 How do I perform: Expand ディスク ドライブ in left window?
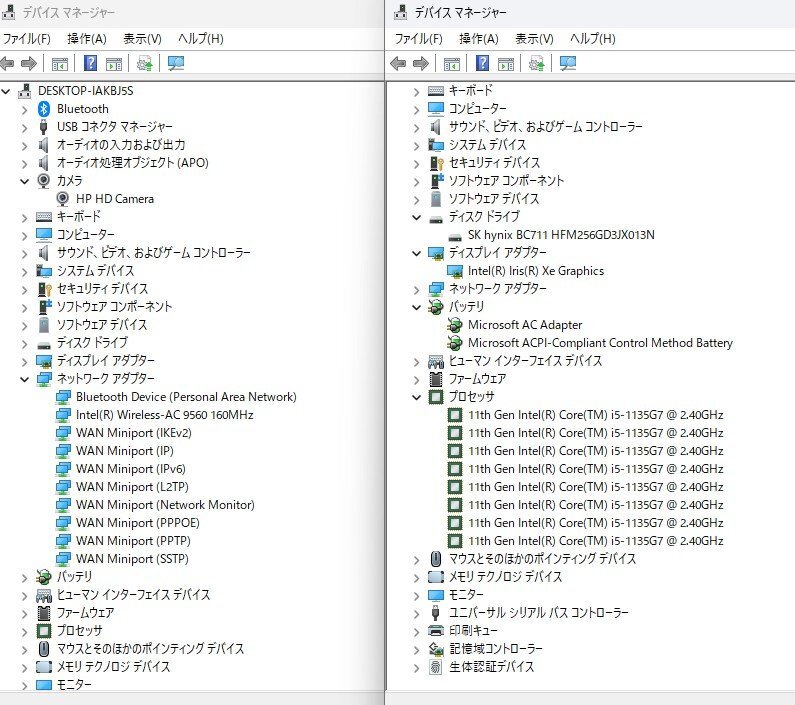pos(24,344)
